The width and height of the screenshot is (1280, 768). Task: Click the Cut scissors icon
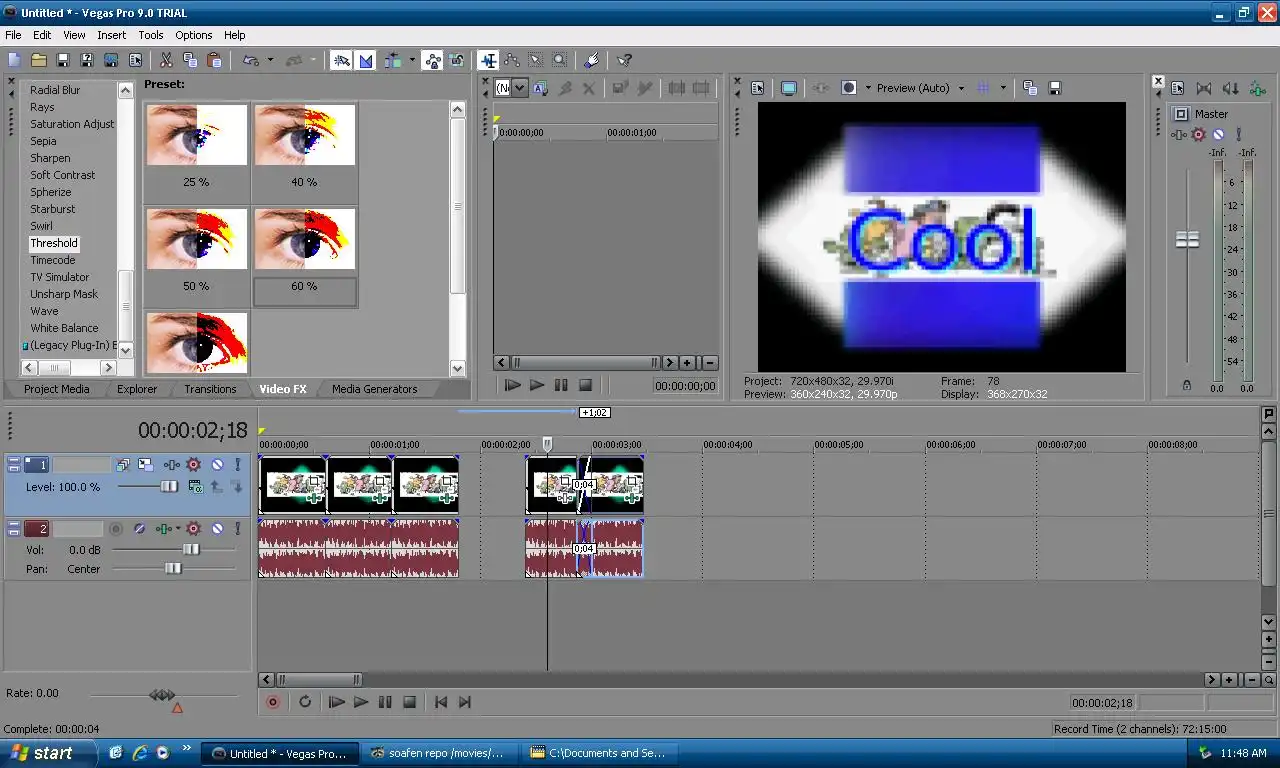pyautogui.click(x=166, y=61)
